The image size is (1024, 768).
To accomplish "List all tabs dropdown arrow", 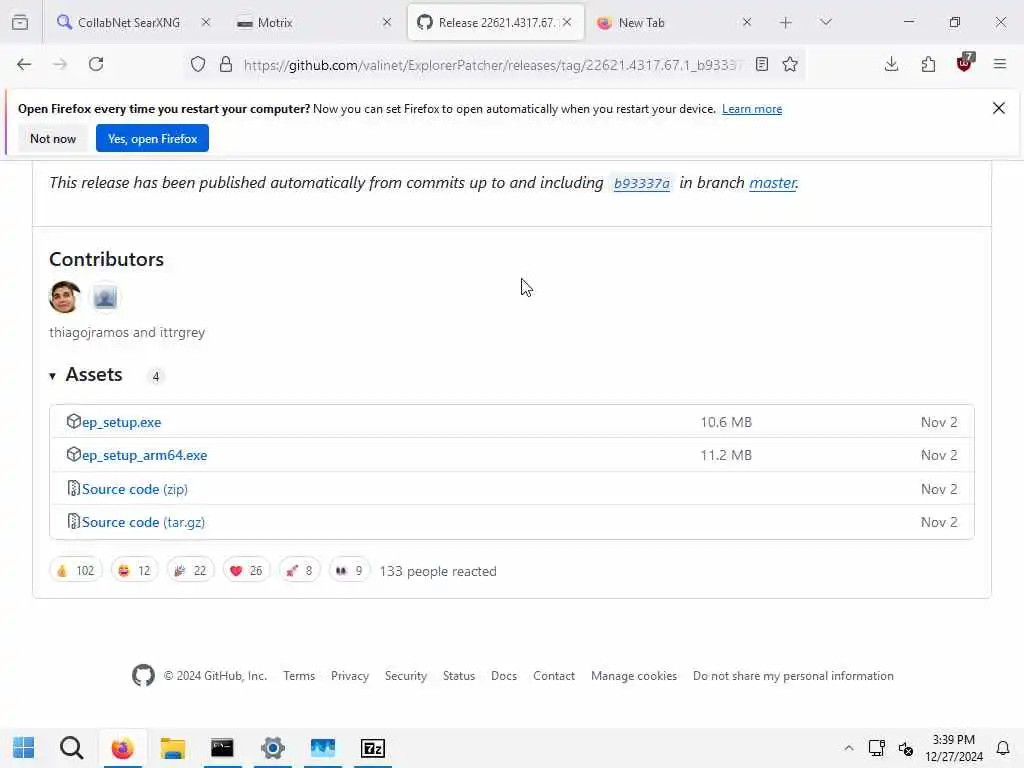I will [x=826, y=23].
